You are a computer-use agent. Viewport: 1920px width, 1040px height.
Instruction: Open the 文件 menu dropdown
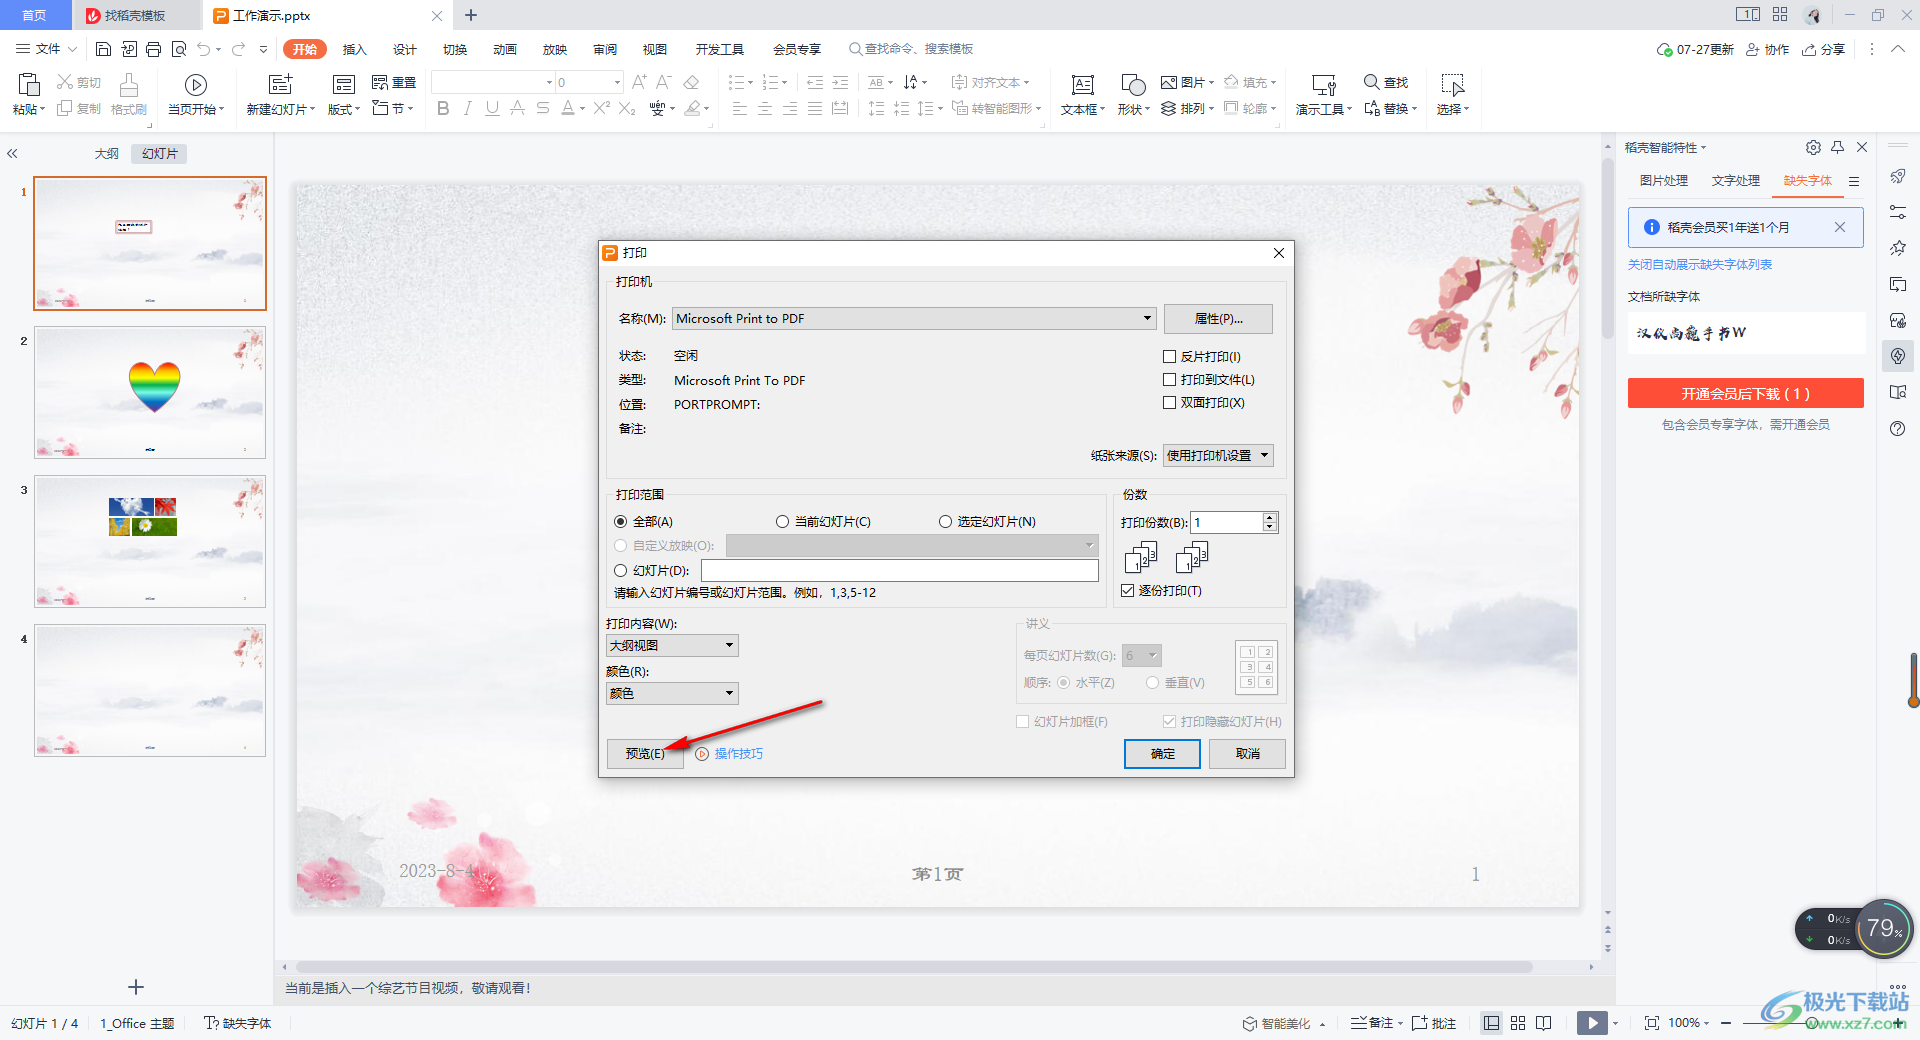(46, 49)
